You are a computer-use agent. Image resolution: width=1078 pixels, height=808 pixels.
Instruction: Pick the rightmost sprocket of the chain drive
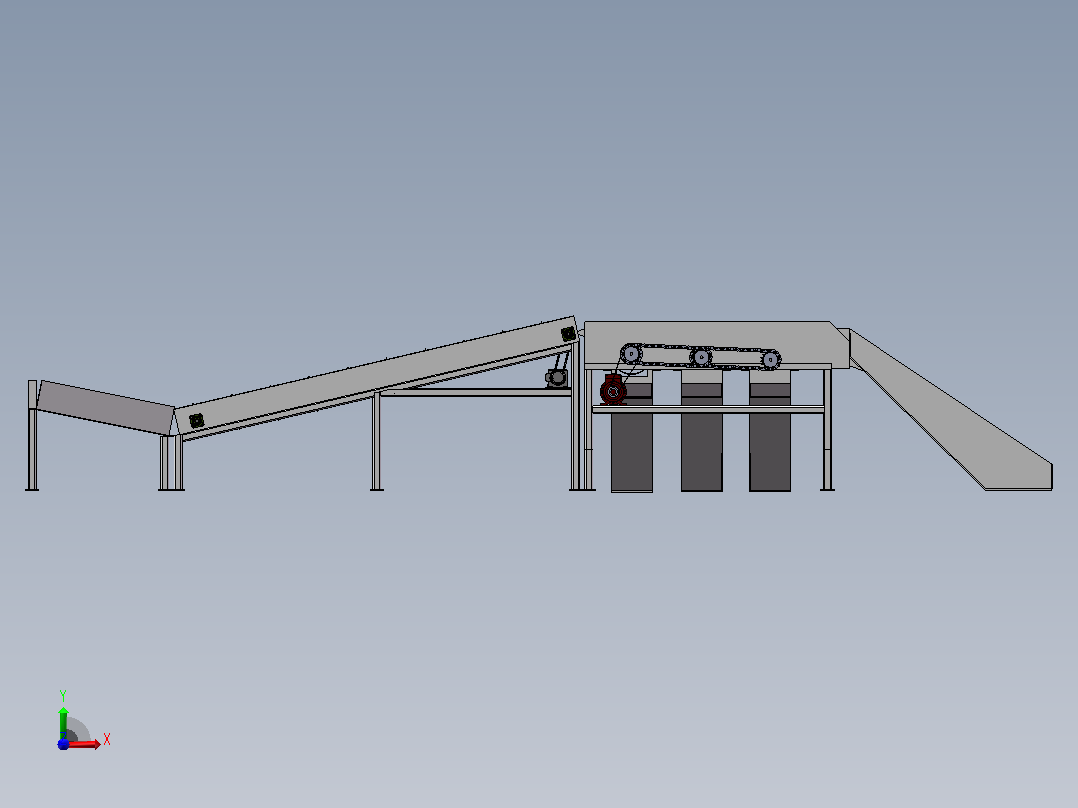[x=770, y=360]
